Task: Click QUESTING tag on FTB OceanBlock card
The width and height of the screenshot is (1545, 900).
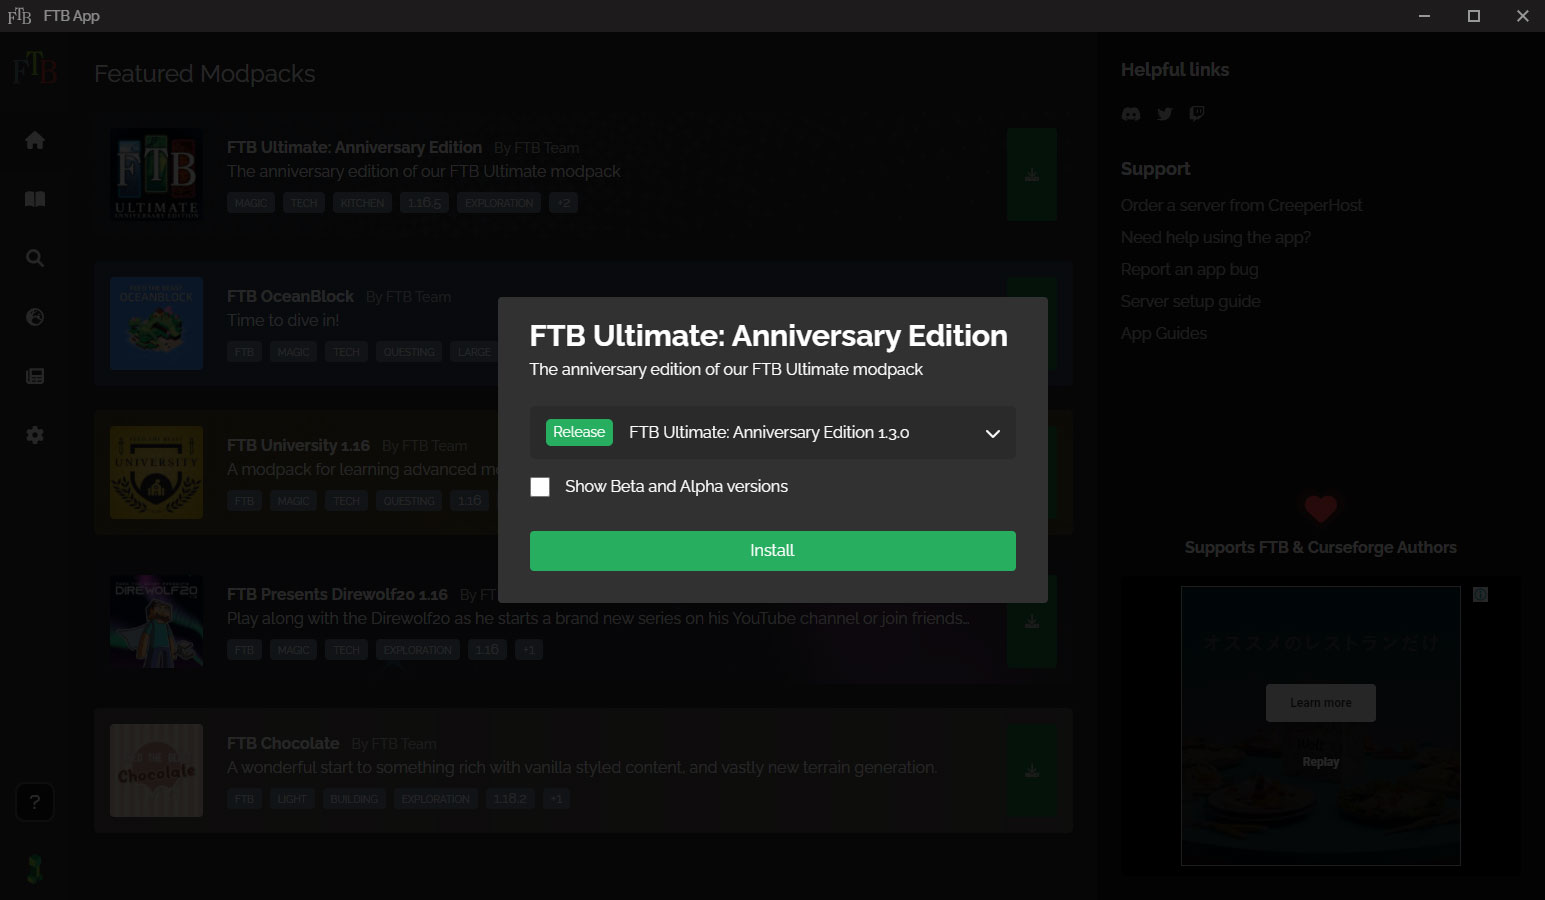Action: (409, 352)
